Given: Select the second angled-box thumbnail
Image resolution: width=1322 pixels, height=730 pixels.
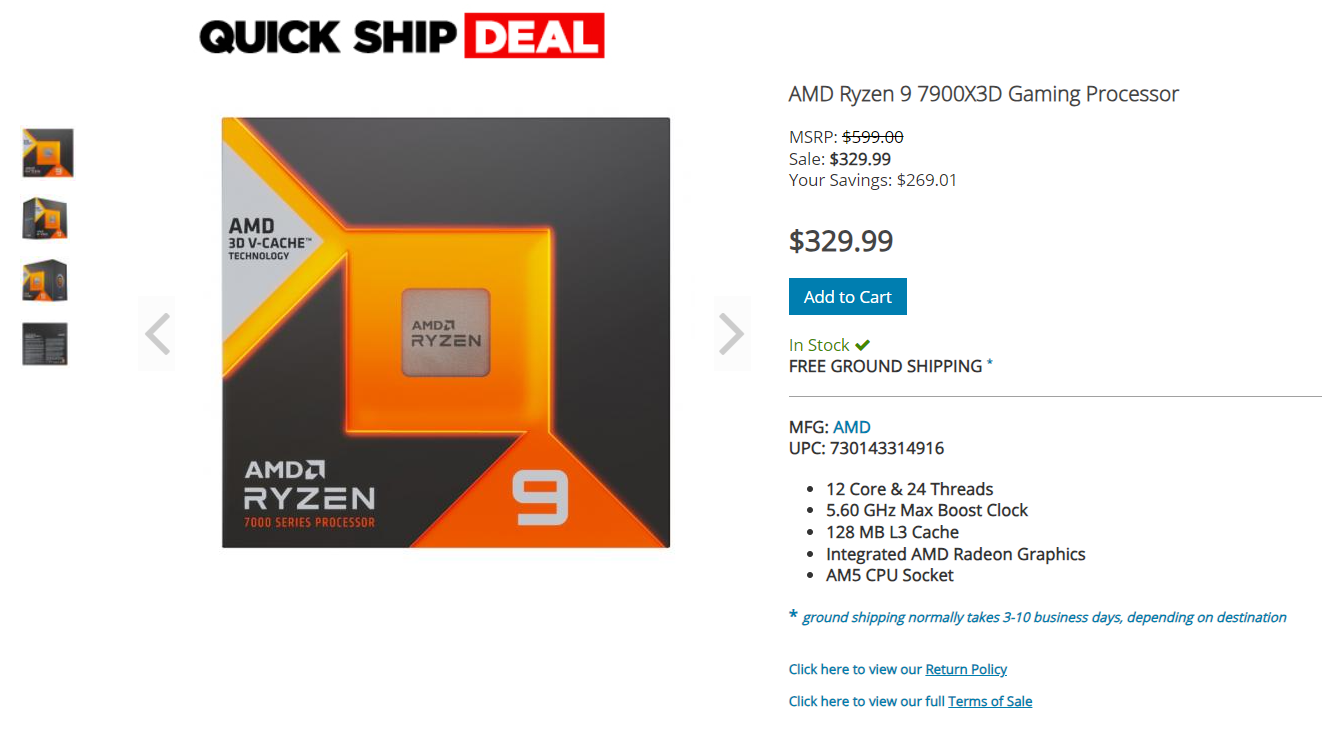Looking at the screenshot, I should (x=45, y=218).
